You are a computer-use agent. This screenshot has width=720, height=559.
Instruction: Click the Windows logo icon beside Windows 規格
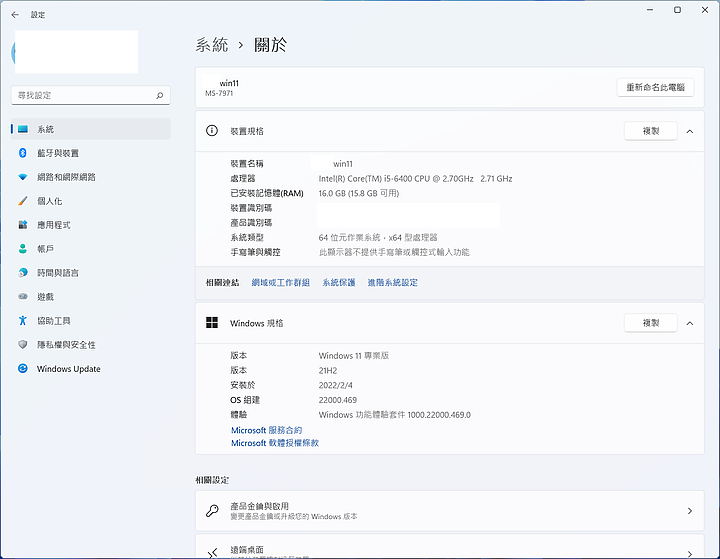(x=212, y=322)
